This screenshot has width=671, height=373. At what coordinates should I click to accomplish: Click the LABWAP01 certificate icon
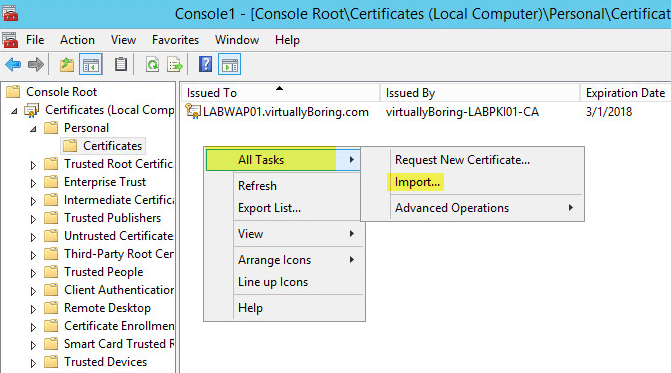[x=193, y=111]
